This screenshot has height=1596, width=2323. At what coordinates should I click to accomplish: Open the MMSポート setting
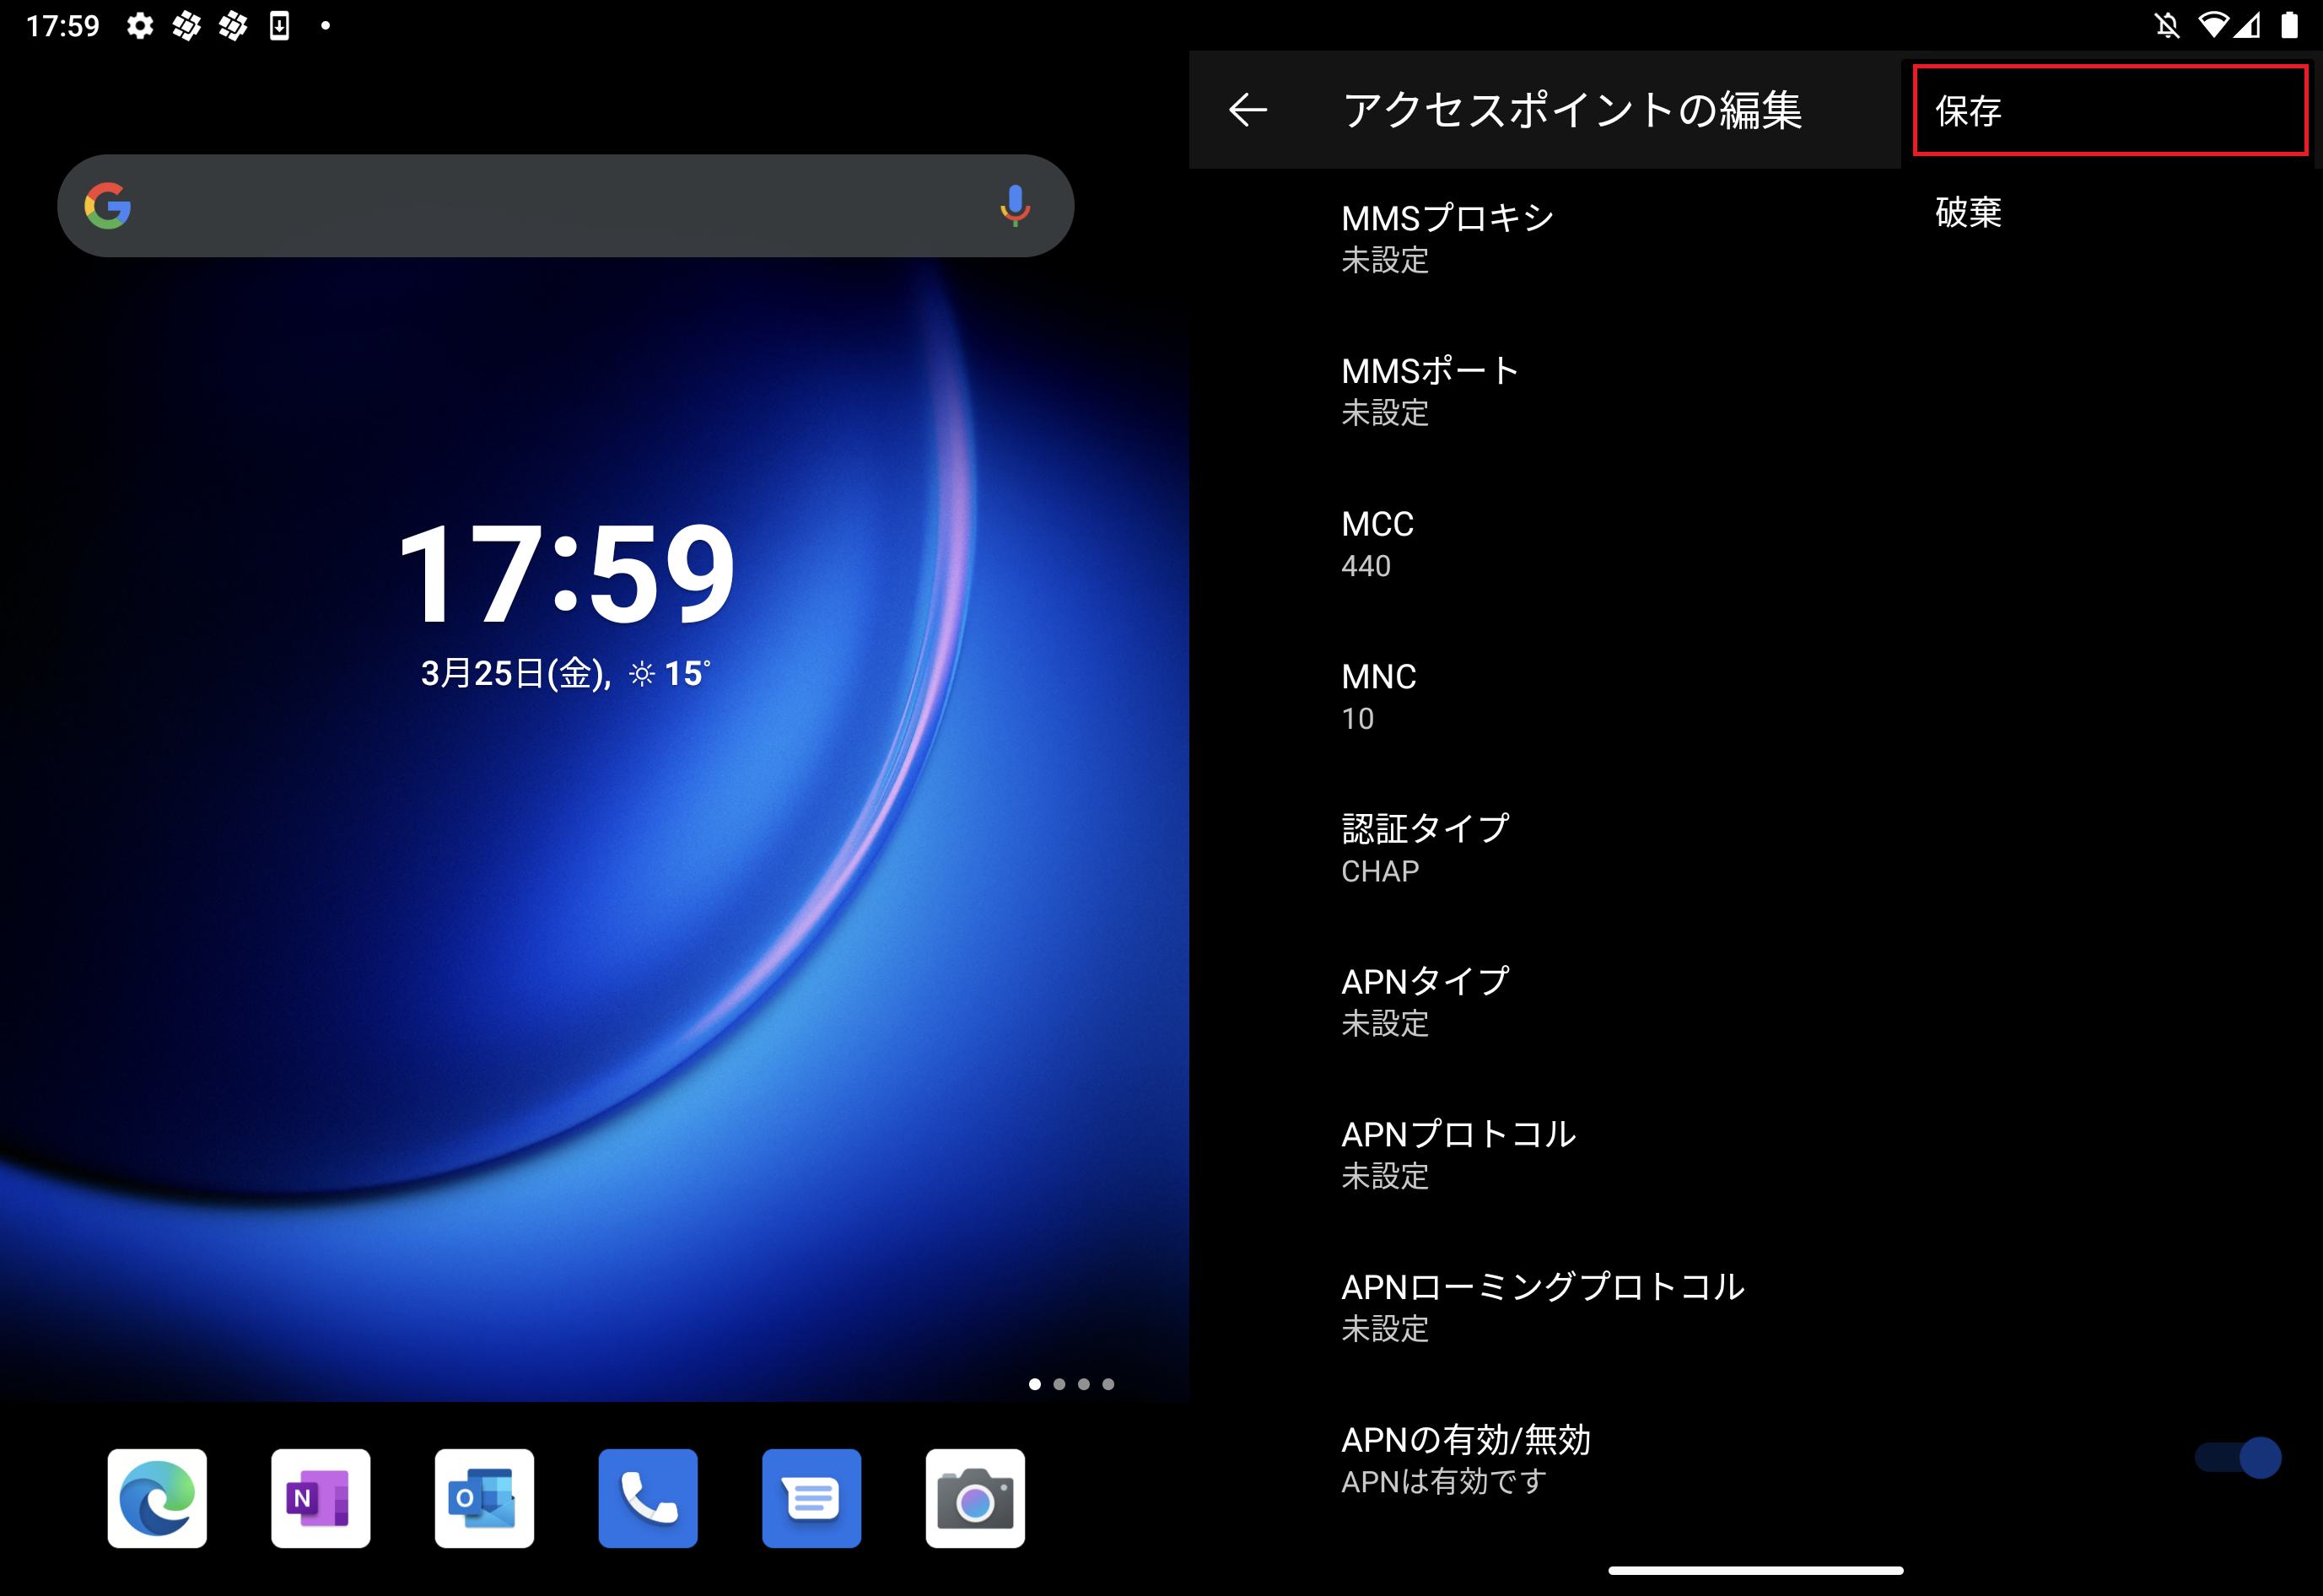[1755, 390]
